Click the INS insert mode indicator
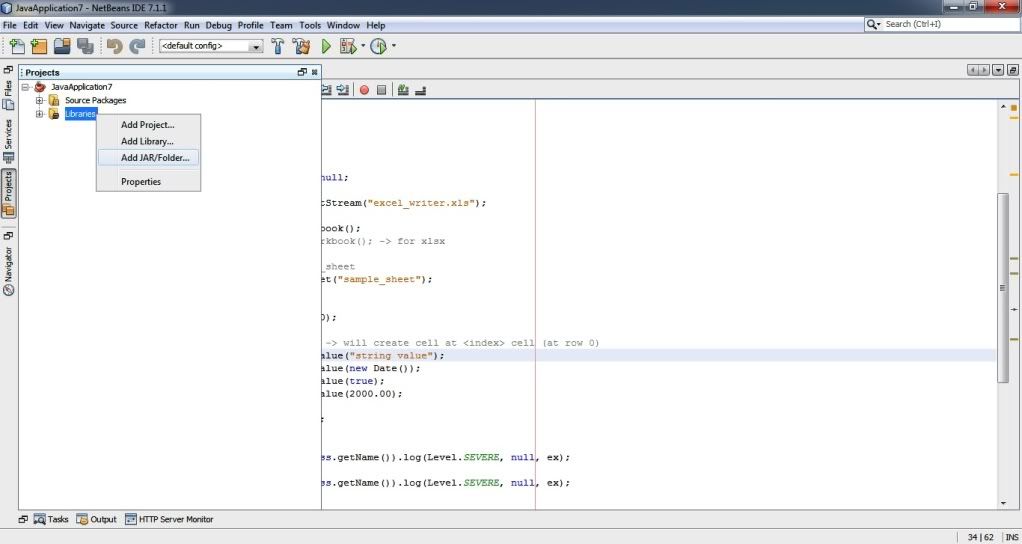1022x544 pixels. 1012,537
